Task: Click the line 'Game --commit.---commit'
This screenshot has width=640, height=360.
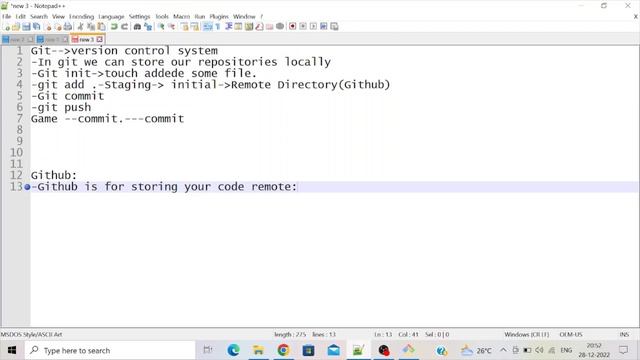Action: pos(107,118)
